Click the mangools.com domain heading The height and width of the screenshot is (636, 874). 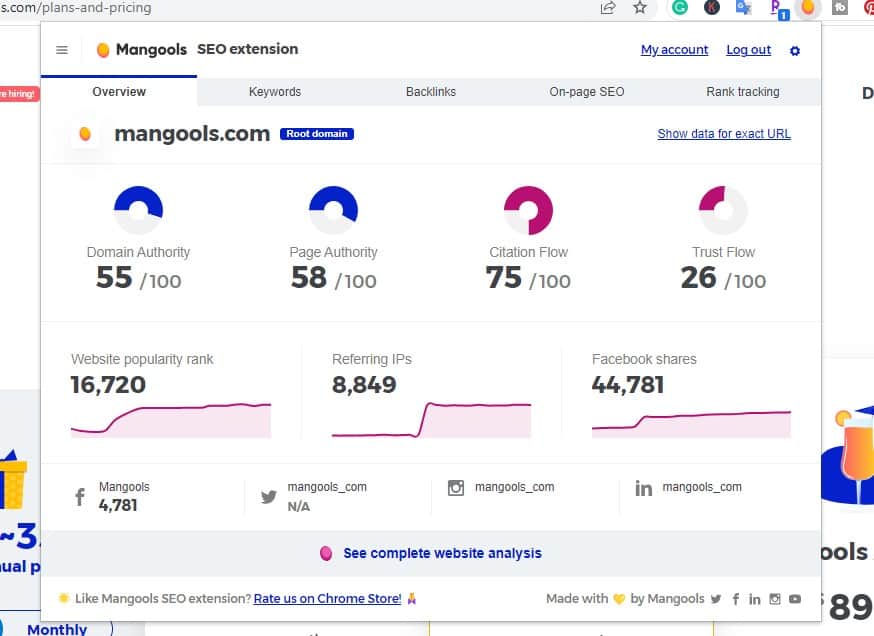pos(192,134)
